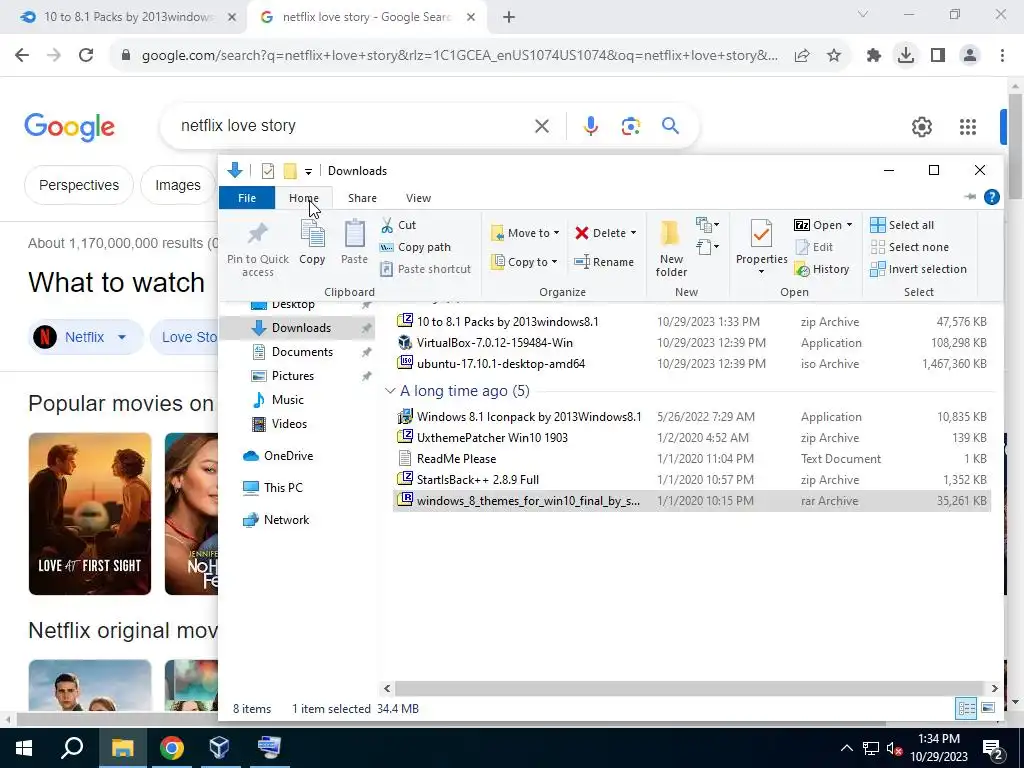Click Properties checkmark in Quick Access Toolbar
This screenshot has width=1024, height=768.
click(x=268, y=171)
